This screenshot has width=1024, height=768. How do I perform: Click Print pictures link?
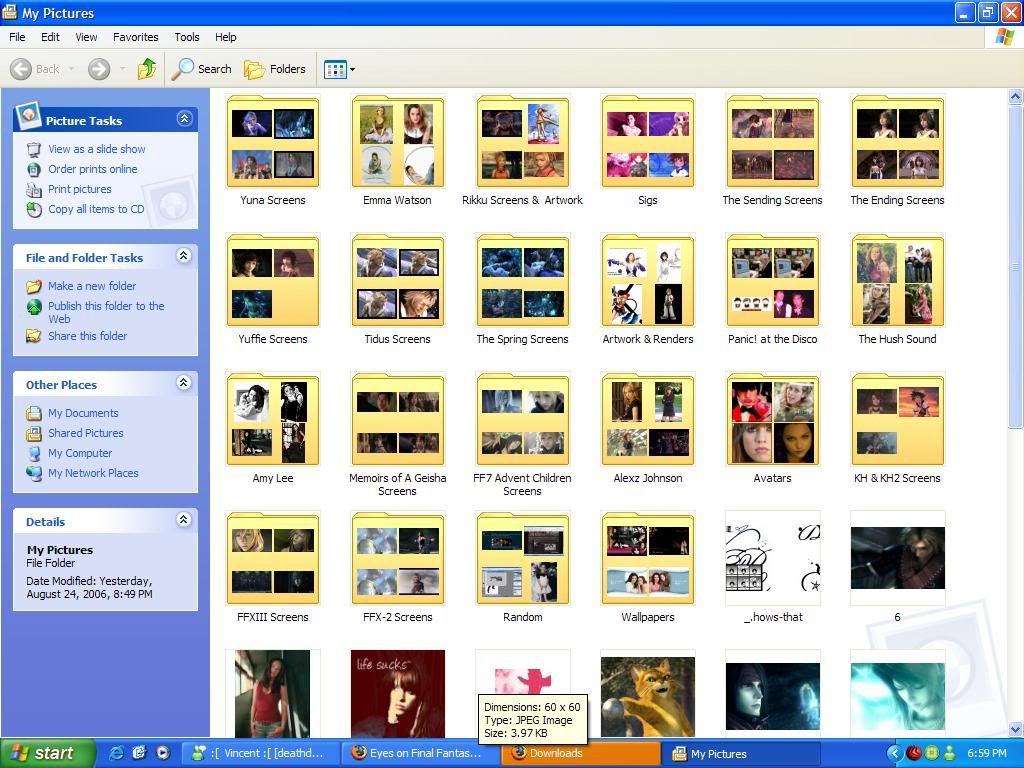point(80,189)
